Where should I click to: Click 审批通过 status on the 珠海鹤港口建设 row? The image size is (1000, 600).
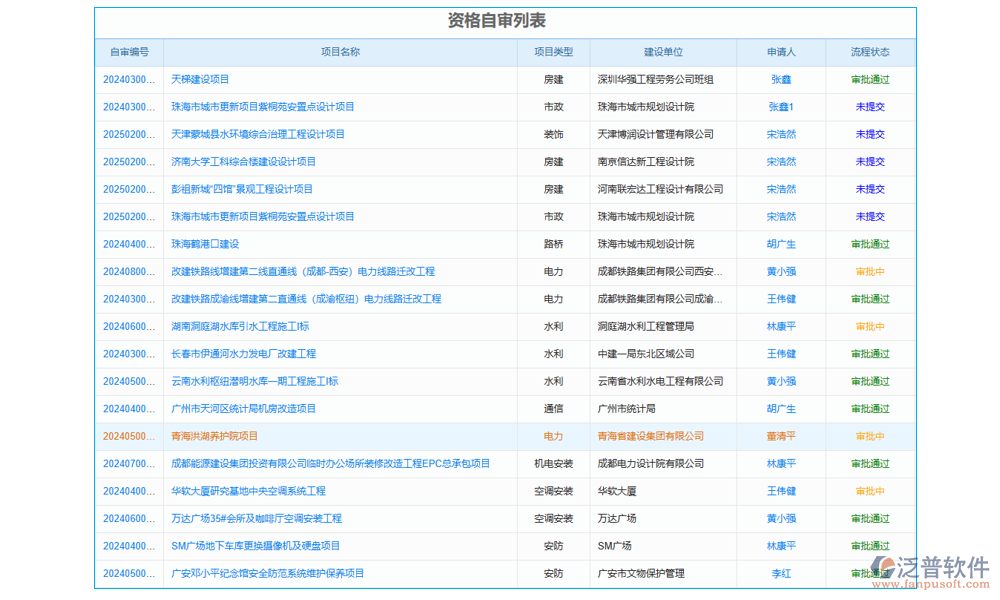tap(869, 243)
